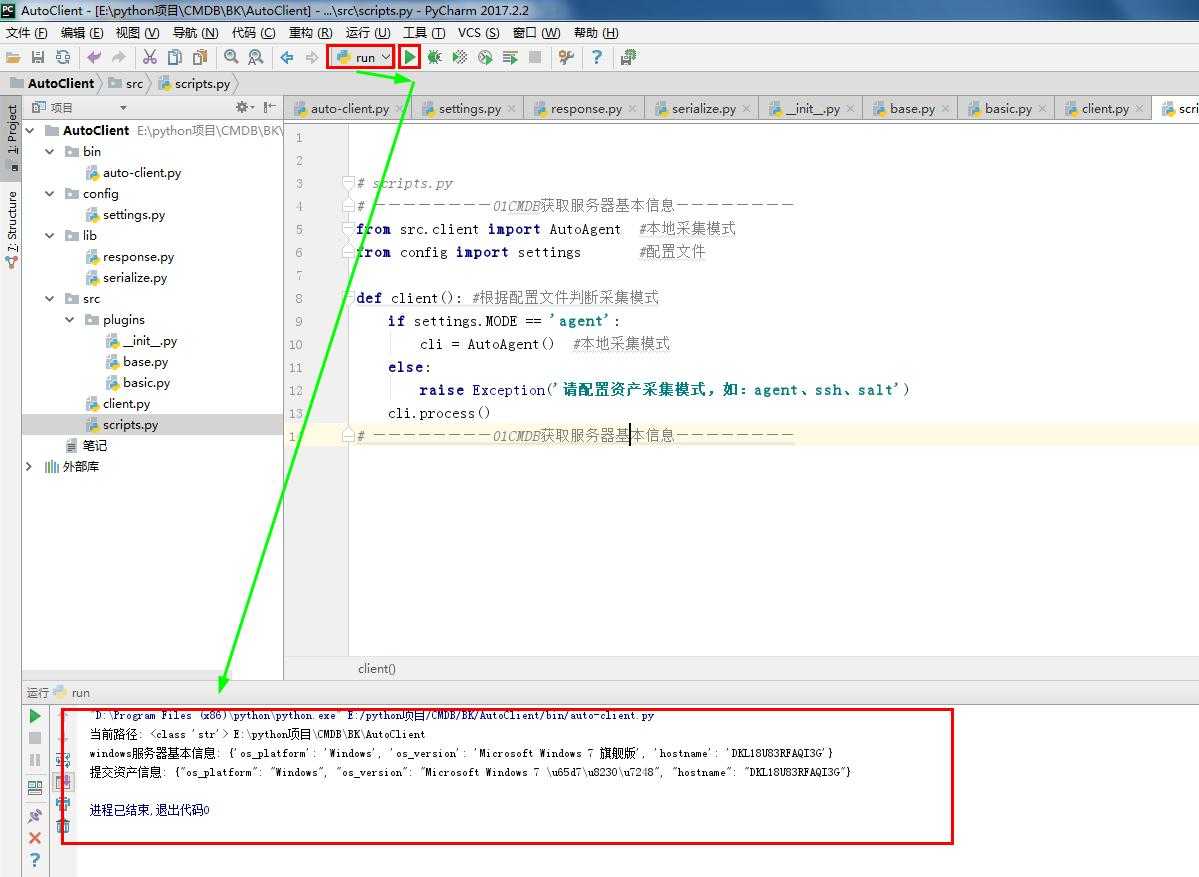1199x877 pixels.
Task: Collapse the plugins folder
Action: 70,320
